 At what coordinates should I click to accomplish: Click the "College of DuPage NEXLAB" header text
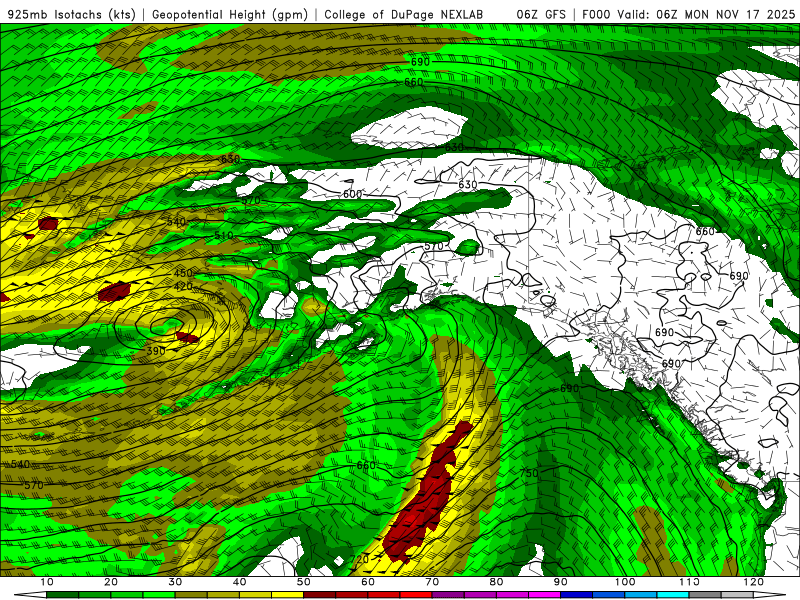tap(403, 15)
